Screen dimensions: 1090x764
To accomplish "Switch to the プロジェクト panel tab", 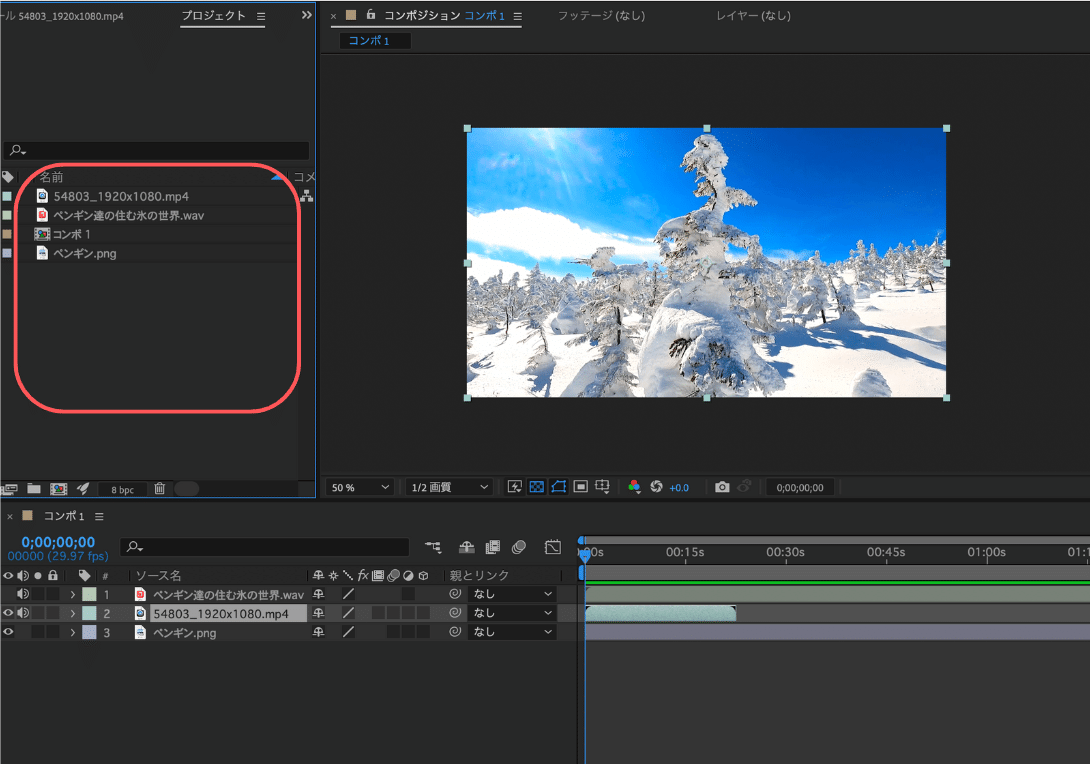I will (213, 15).
